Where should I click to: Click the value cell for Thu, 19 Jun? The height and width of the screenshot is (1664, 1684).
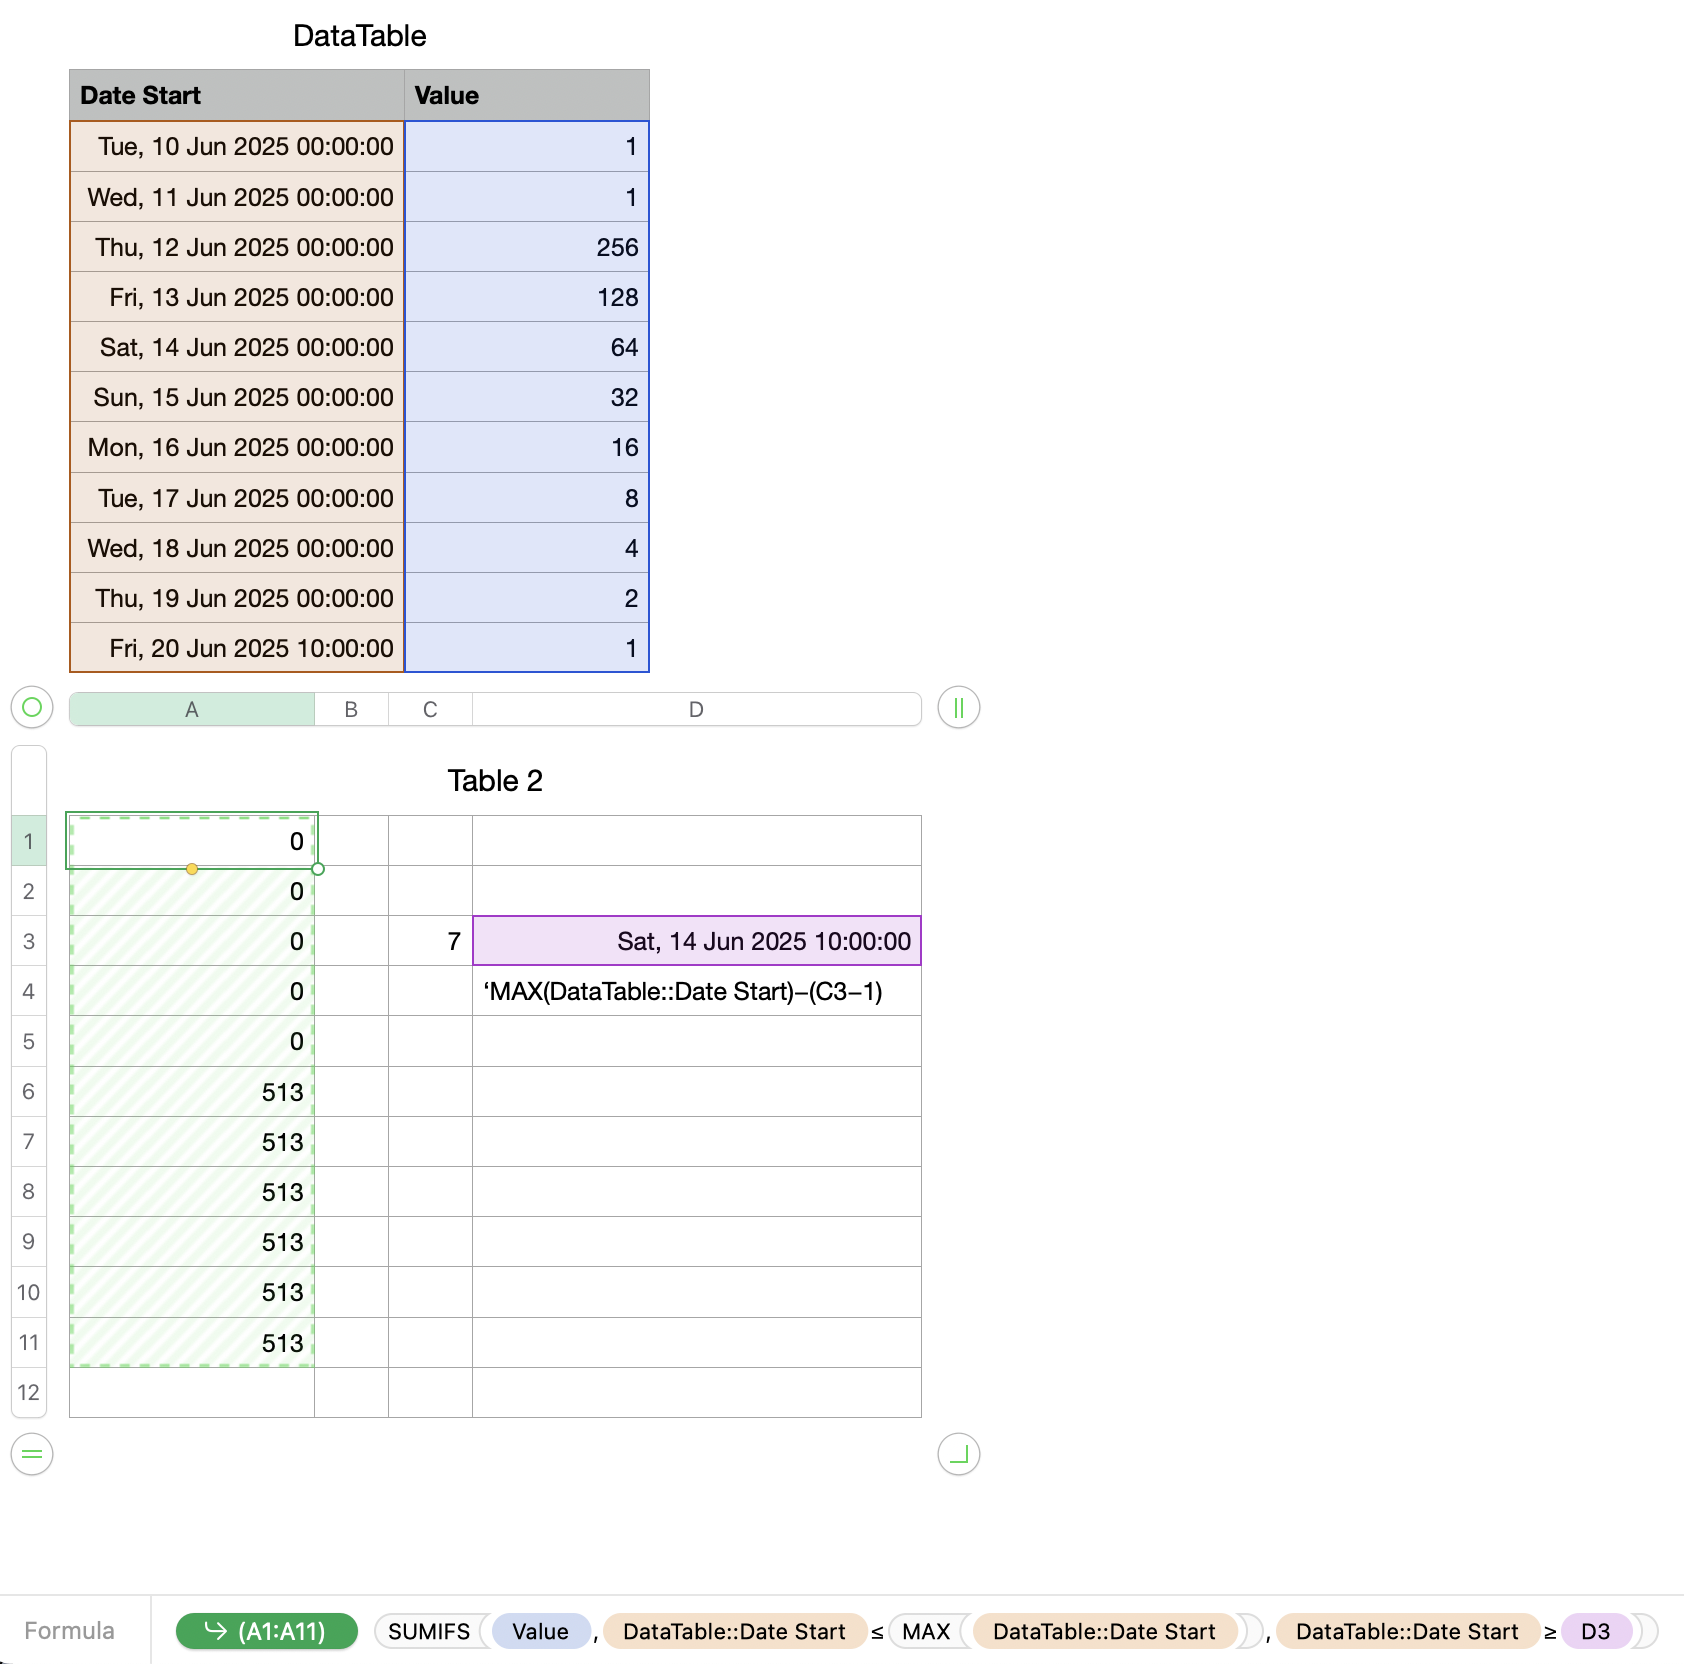[527, 598]
